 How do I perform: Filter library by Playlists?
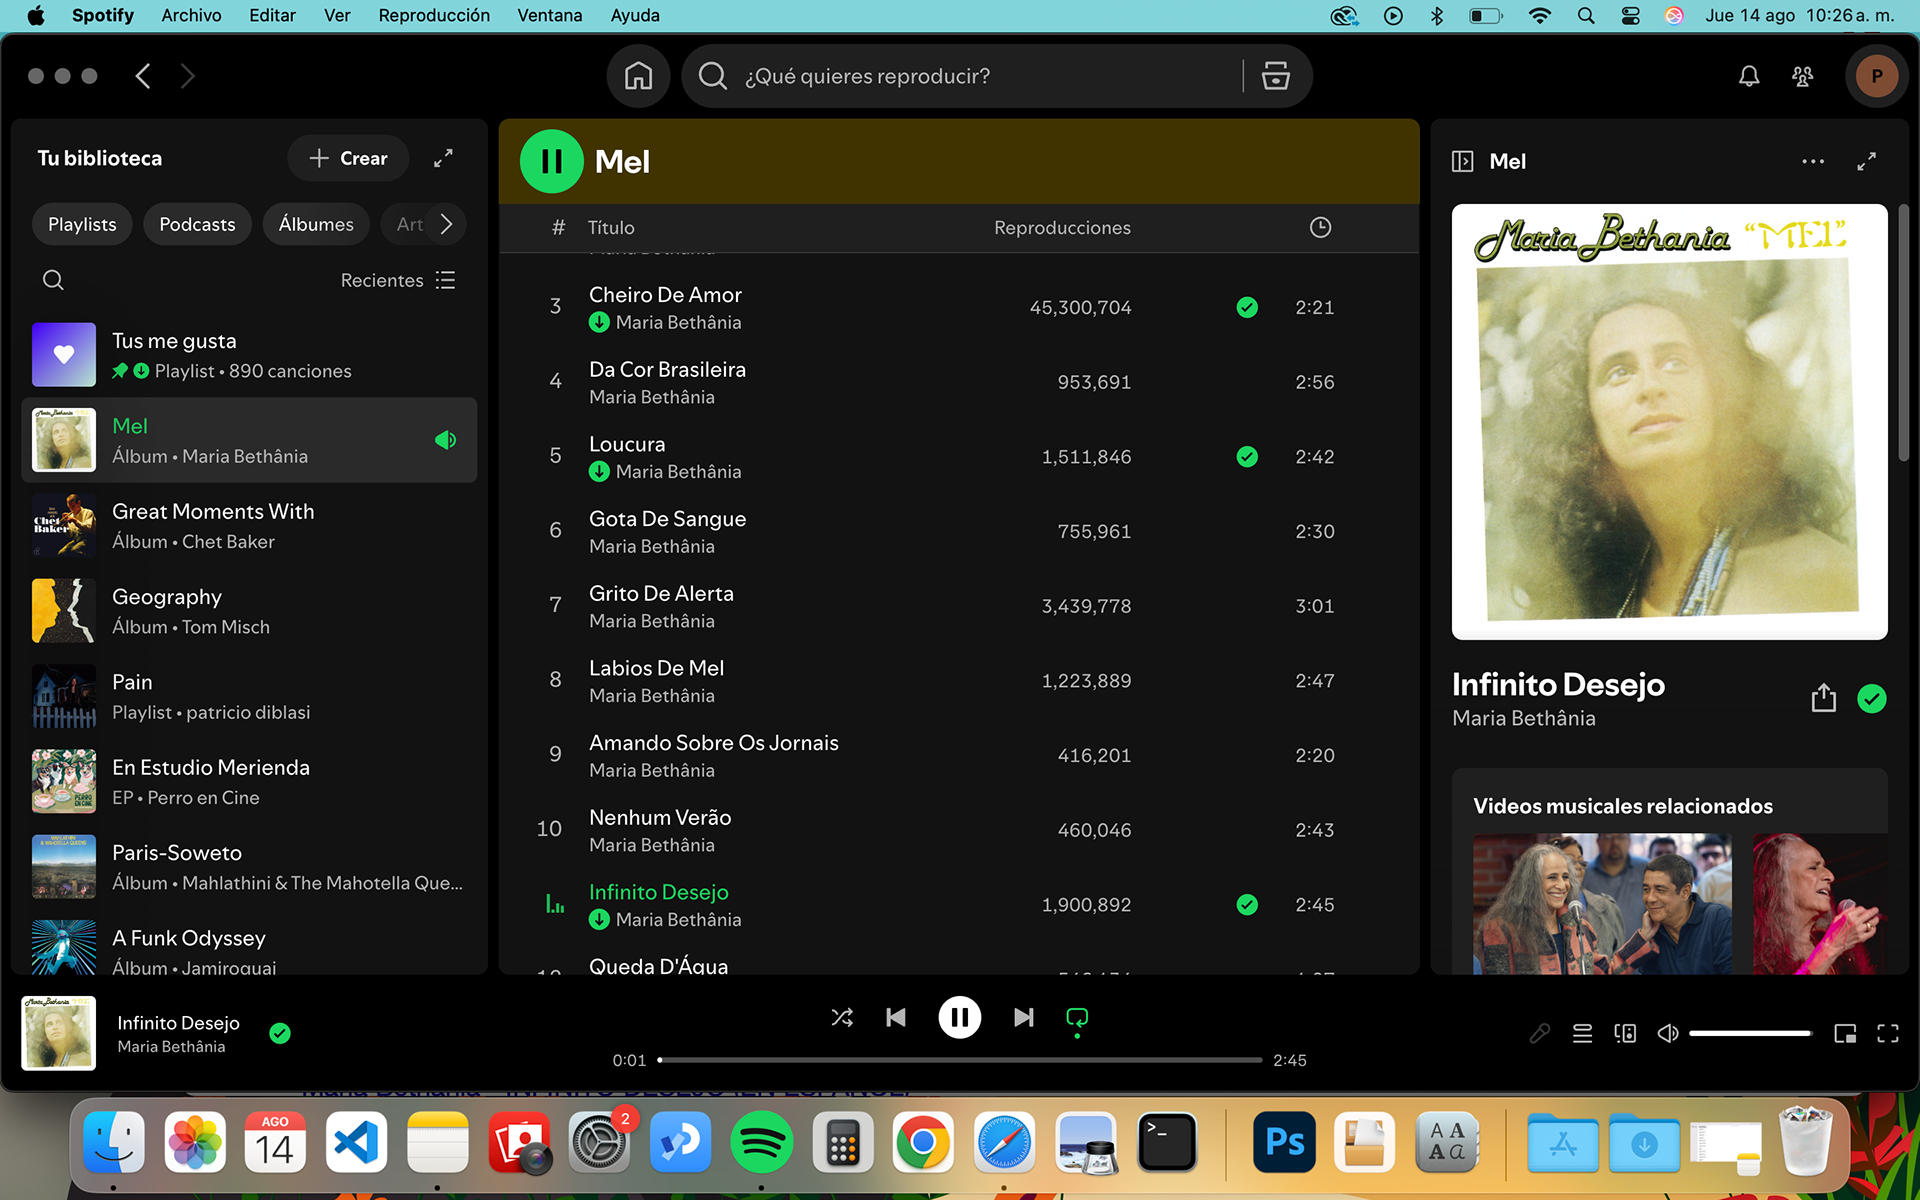(x=82, y=224)
